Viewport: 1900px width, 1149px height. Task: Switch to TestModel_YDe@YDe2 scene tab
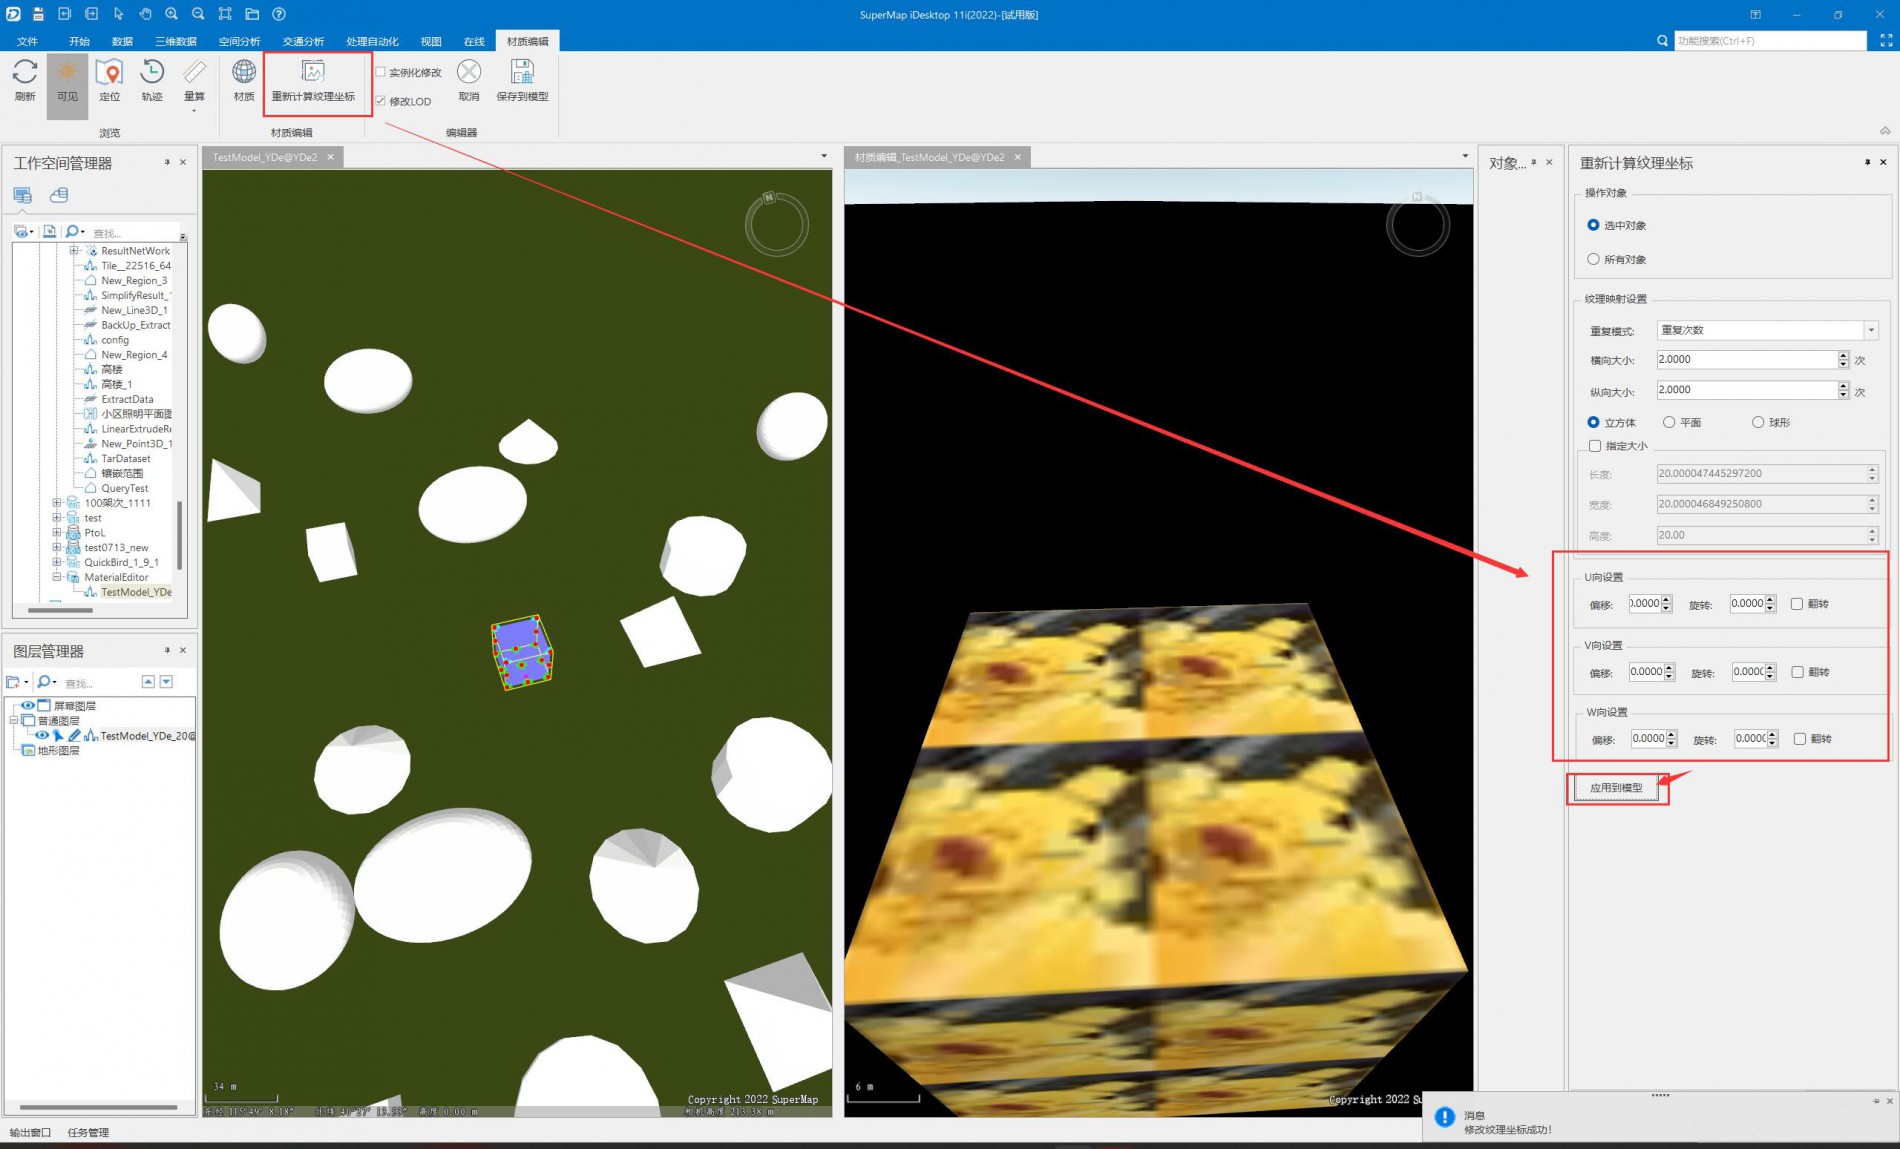265,157
